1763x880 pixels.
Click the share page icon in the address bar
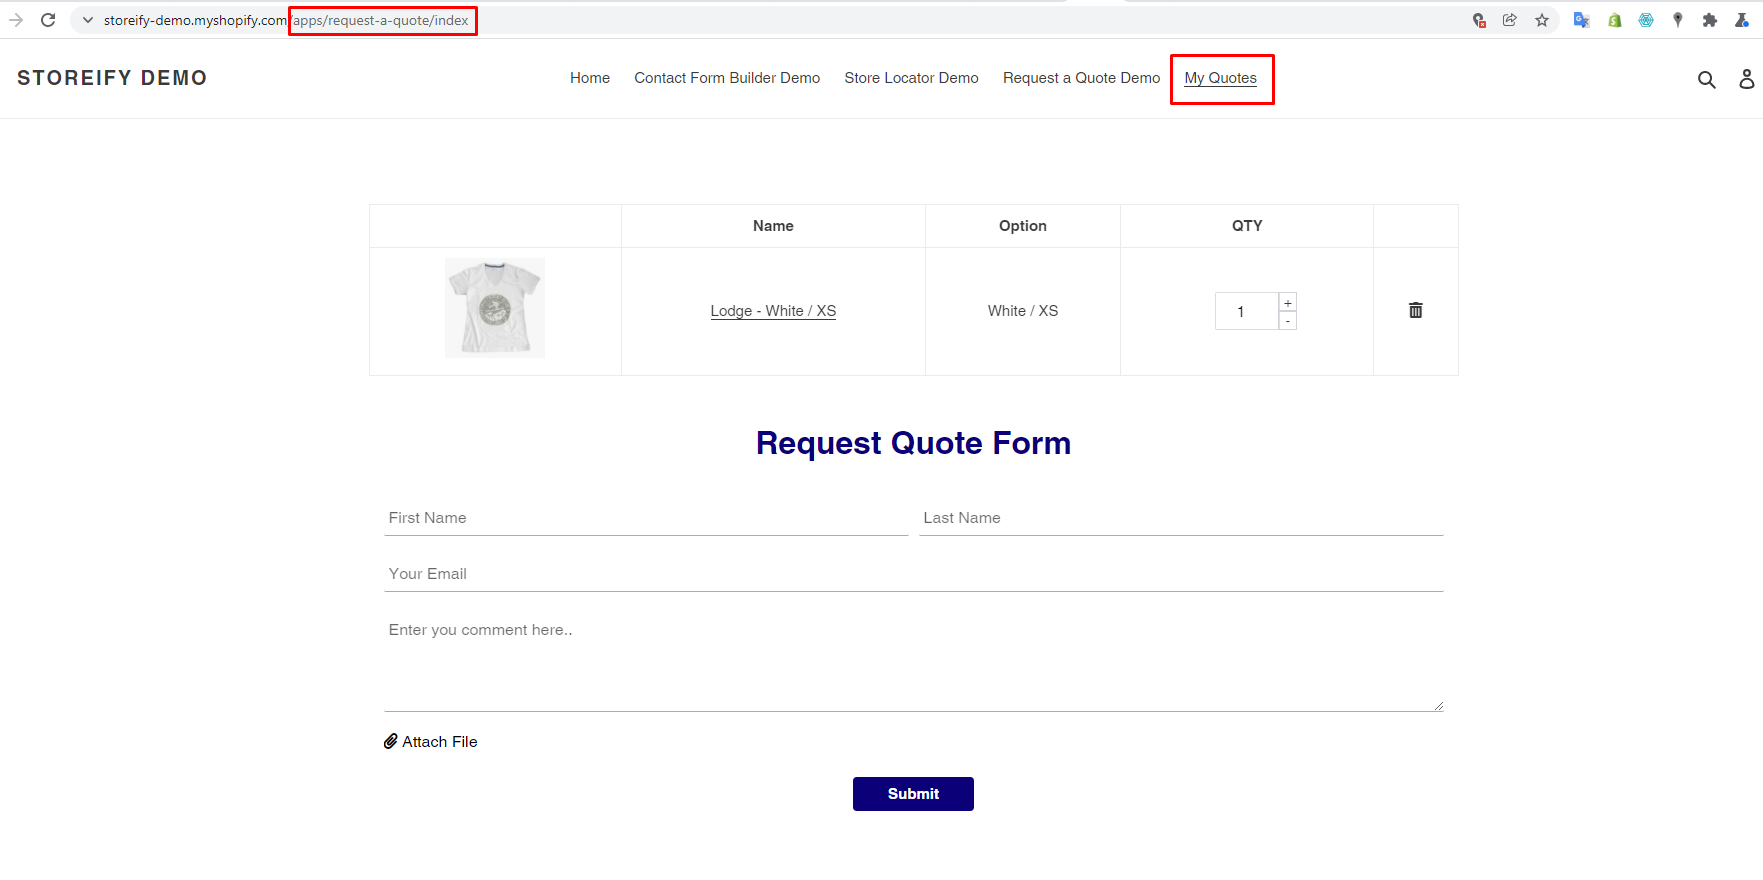[1510, 20]
